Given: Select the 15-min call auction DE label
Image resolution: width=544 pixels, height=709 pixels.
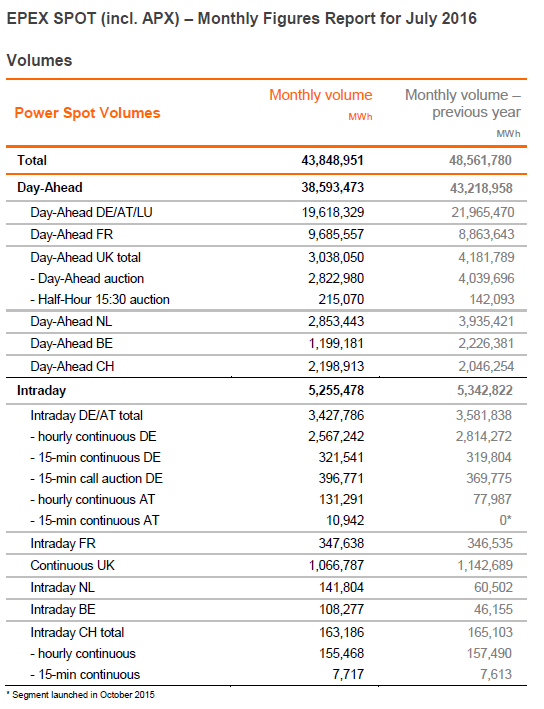Looking at the screenshot, I should pos(96,478).
